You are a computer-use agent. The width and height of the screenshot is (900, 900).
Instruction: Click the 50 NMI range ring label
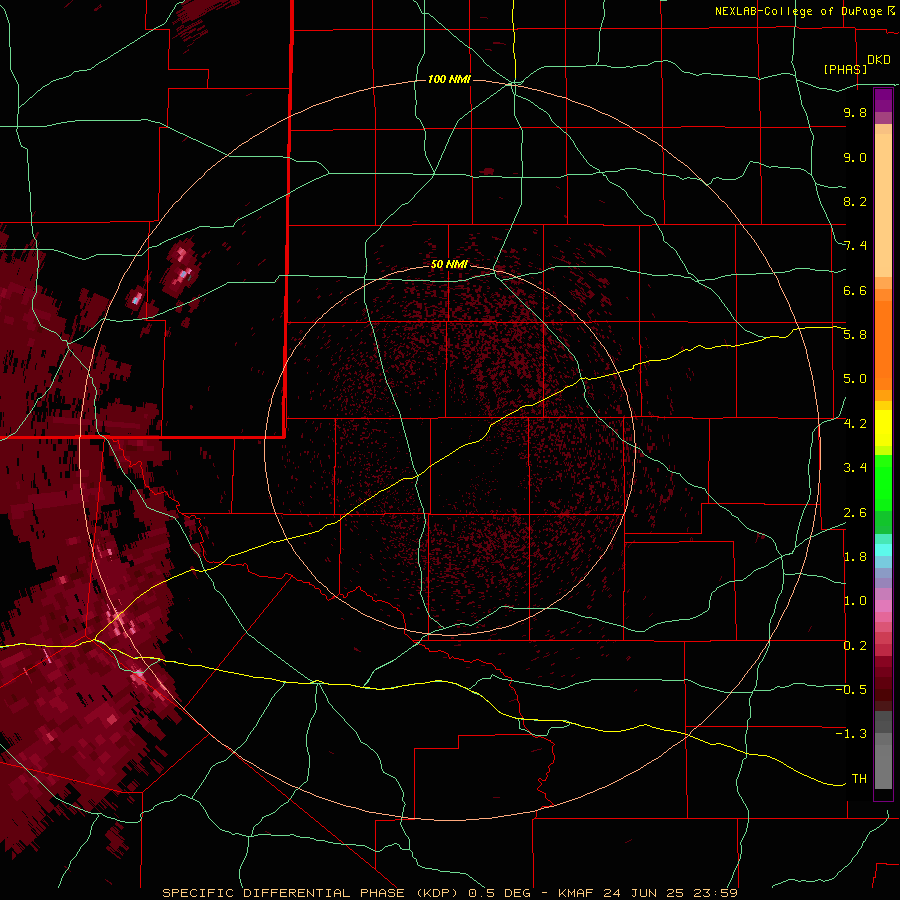coord(449,264)
